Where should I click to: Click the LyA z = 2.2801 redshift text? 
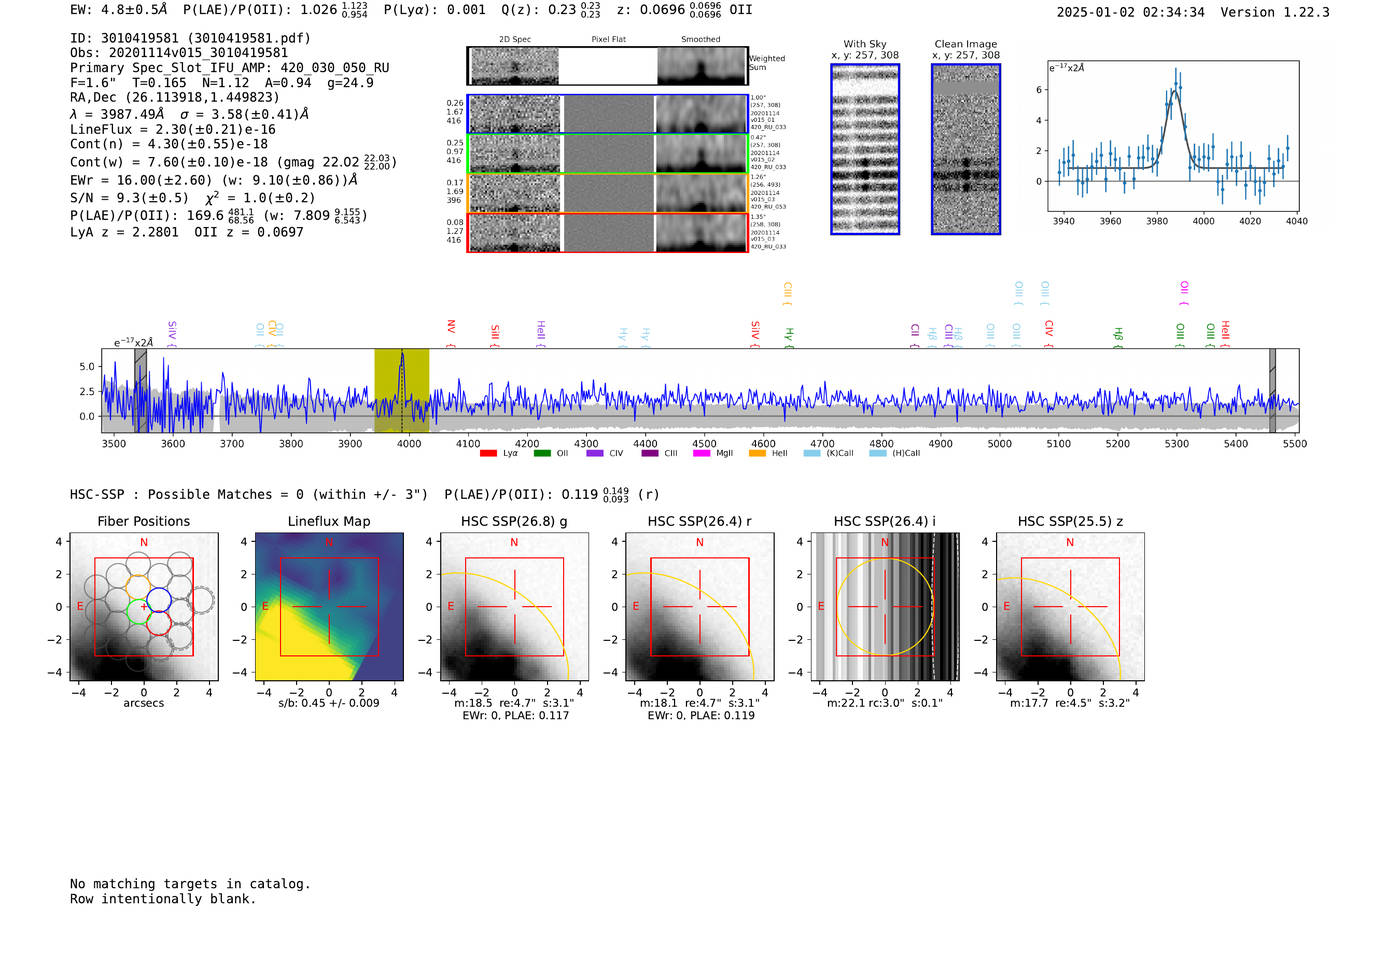click(x=125, y=232)
